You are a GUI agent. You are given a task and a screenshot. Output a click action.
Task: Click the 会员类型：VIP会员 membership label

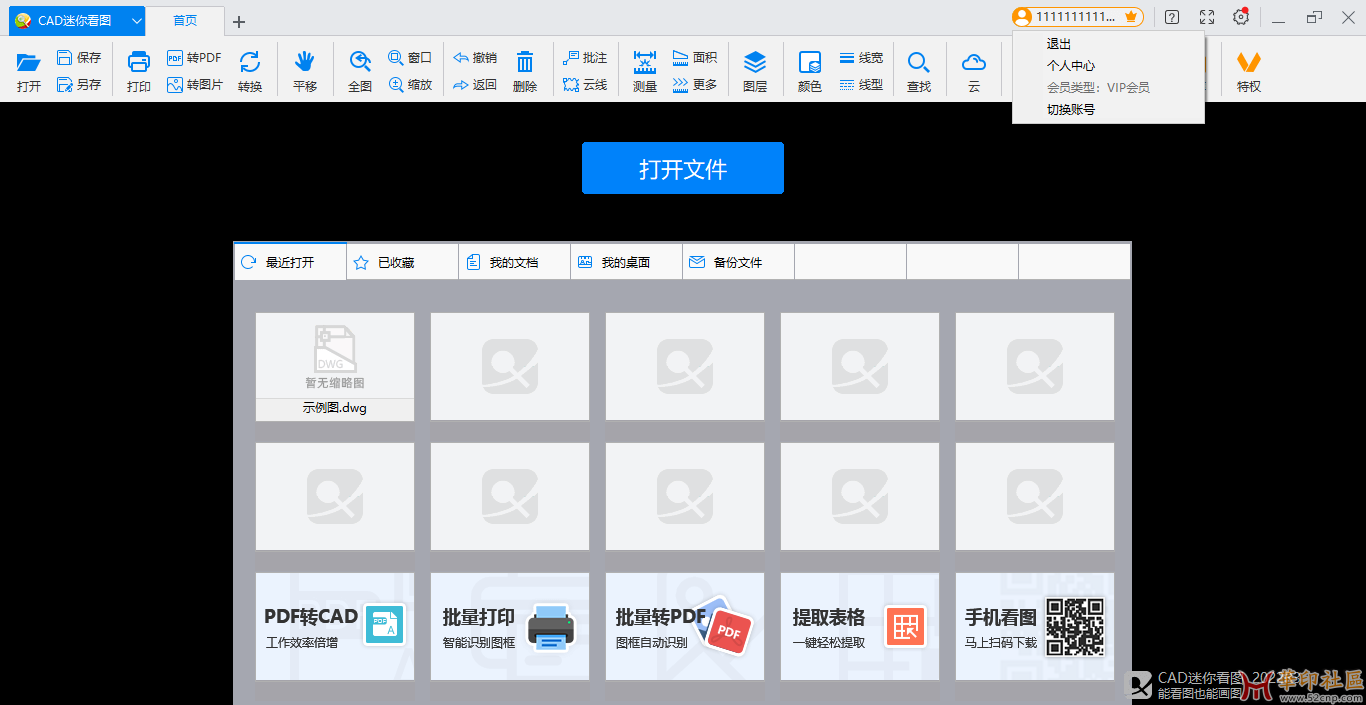pyautogui.click(x=1098, y=88)
